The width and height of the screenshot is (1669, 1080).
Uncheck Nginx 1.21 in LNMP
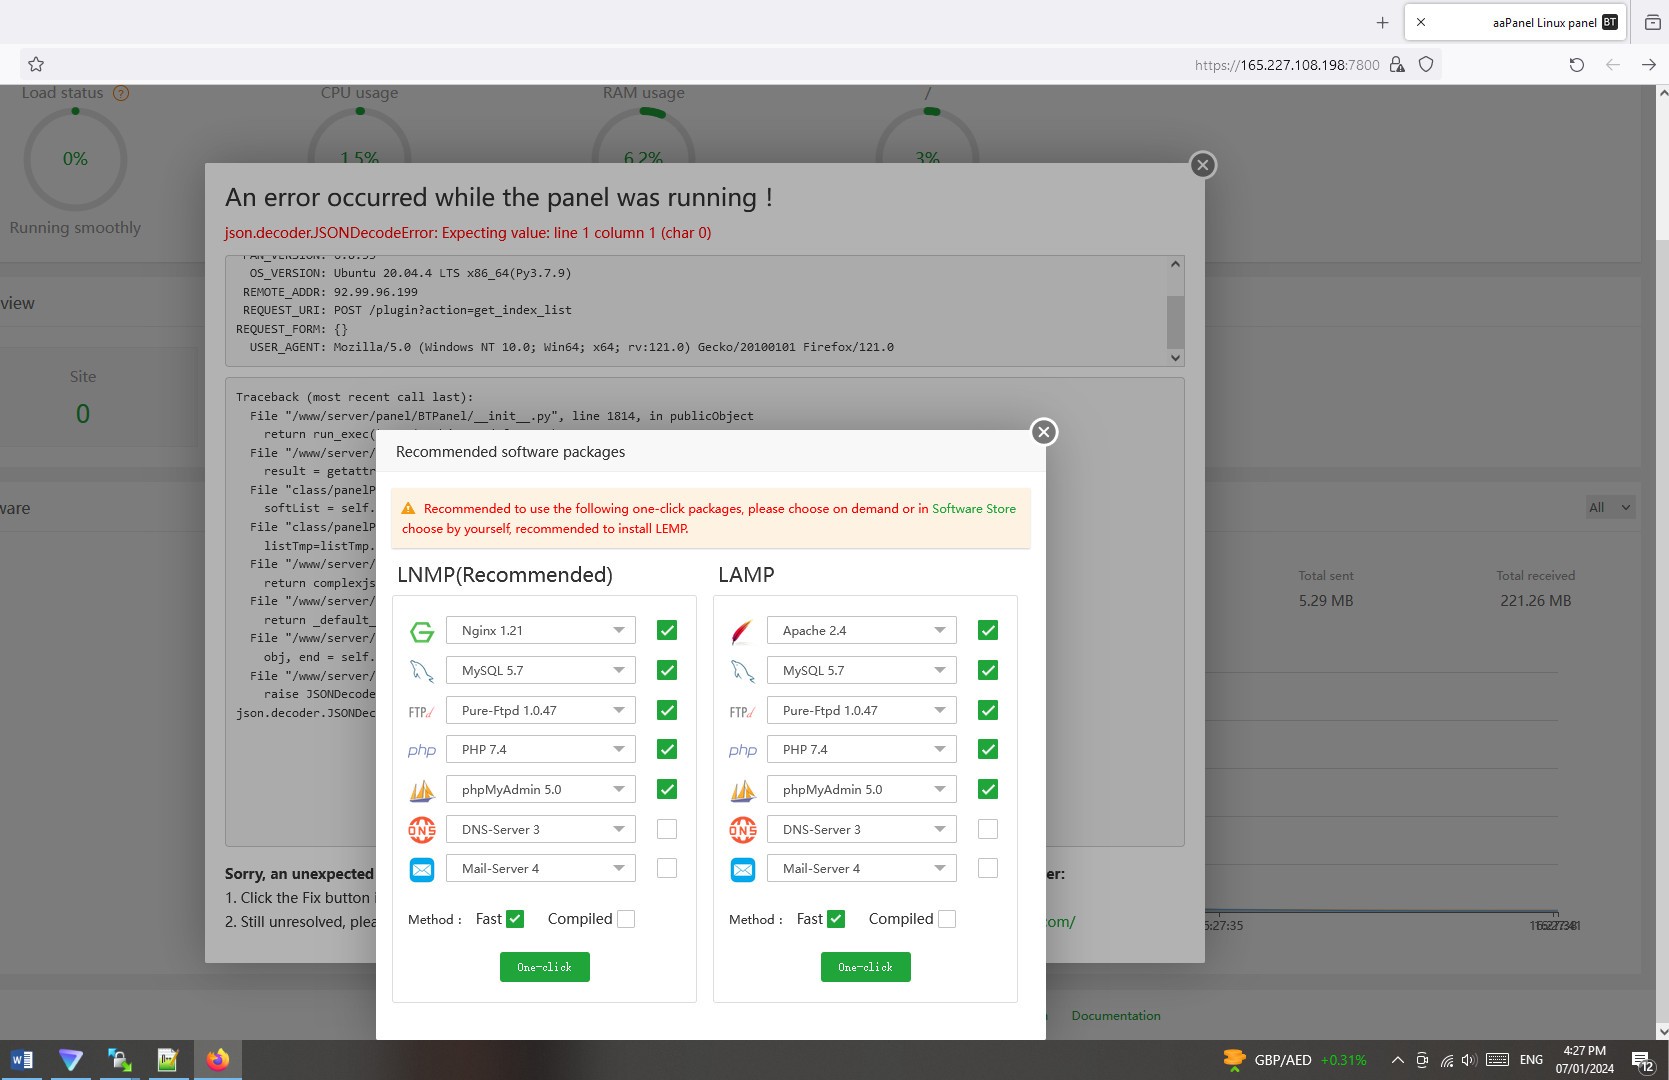tap(667, 630)
